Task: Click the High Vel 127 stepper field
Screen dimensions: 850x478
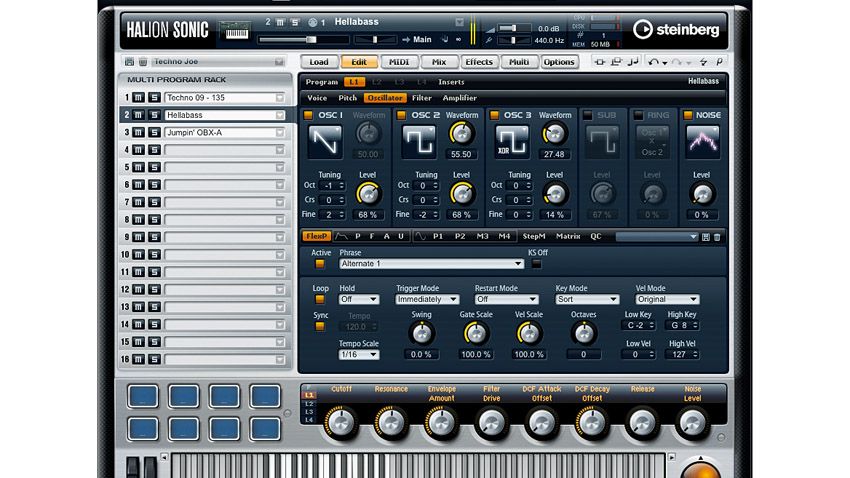Action: [681, 354]
